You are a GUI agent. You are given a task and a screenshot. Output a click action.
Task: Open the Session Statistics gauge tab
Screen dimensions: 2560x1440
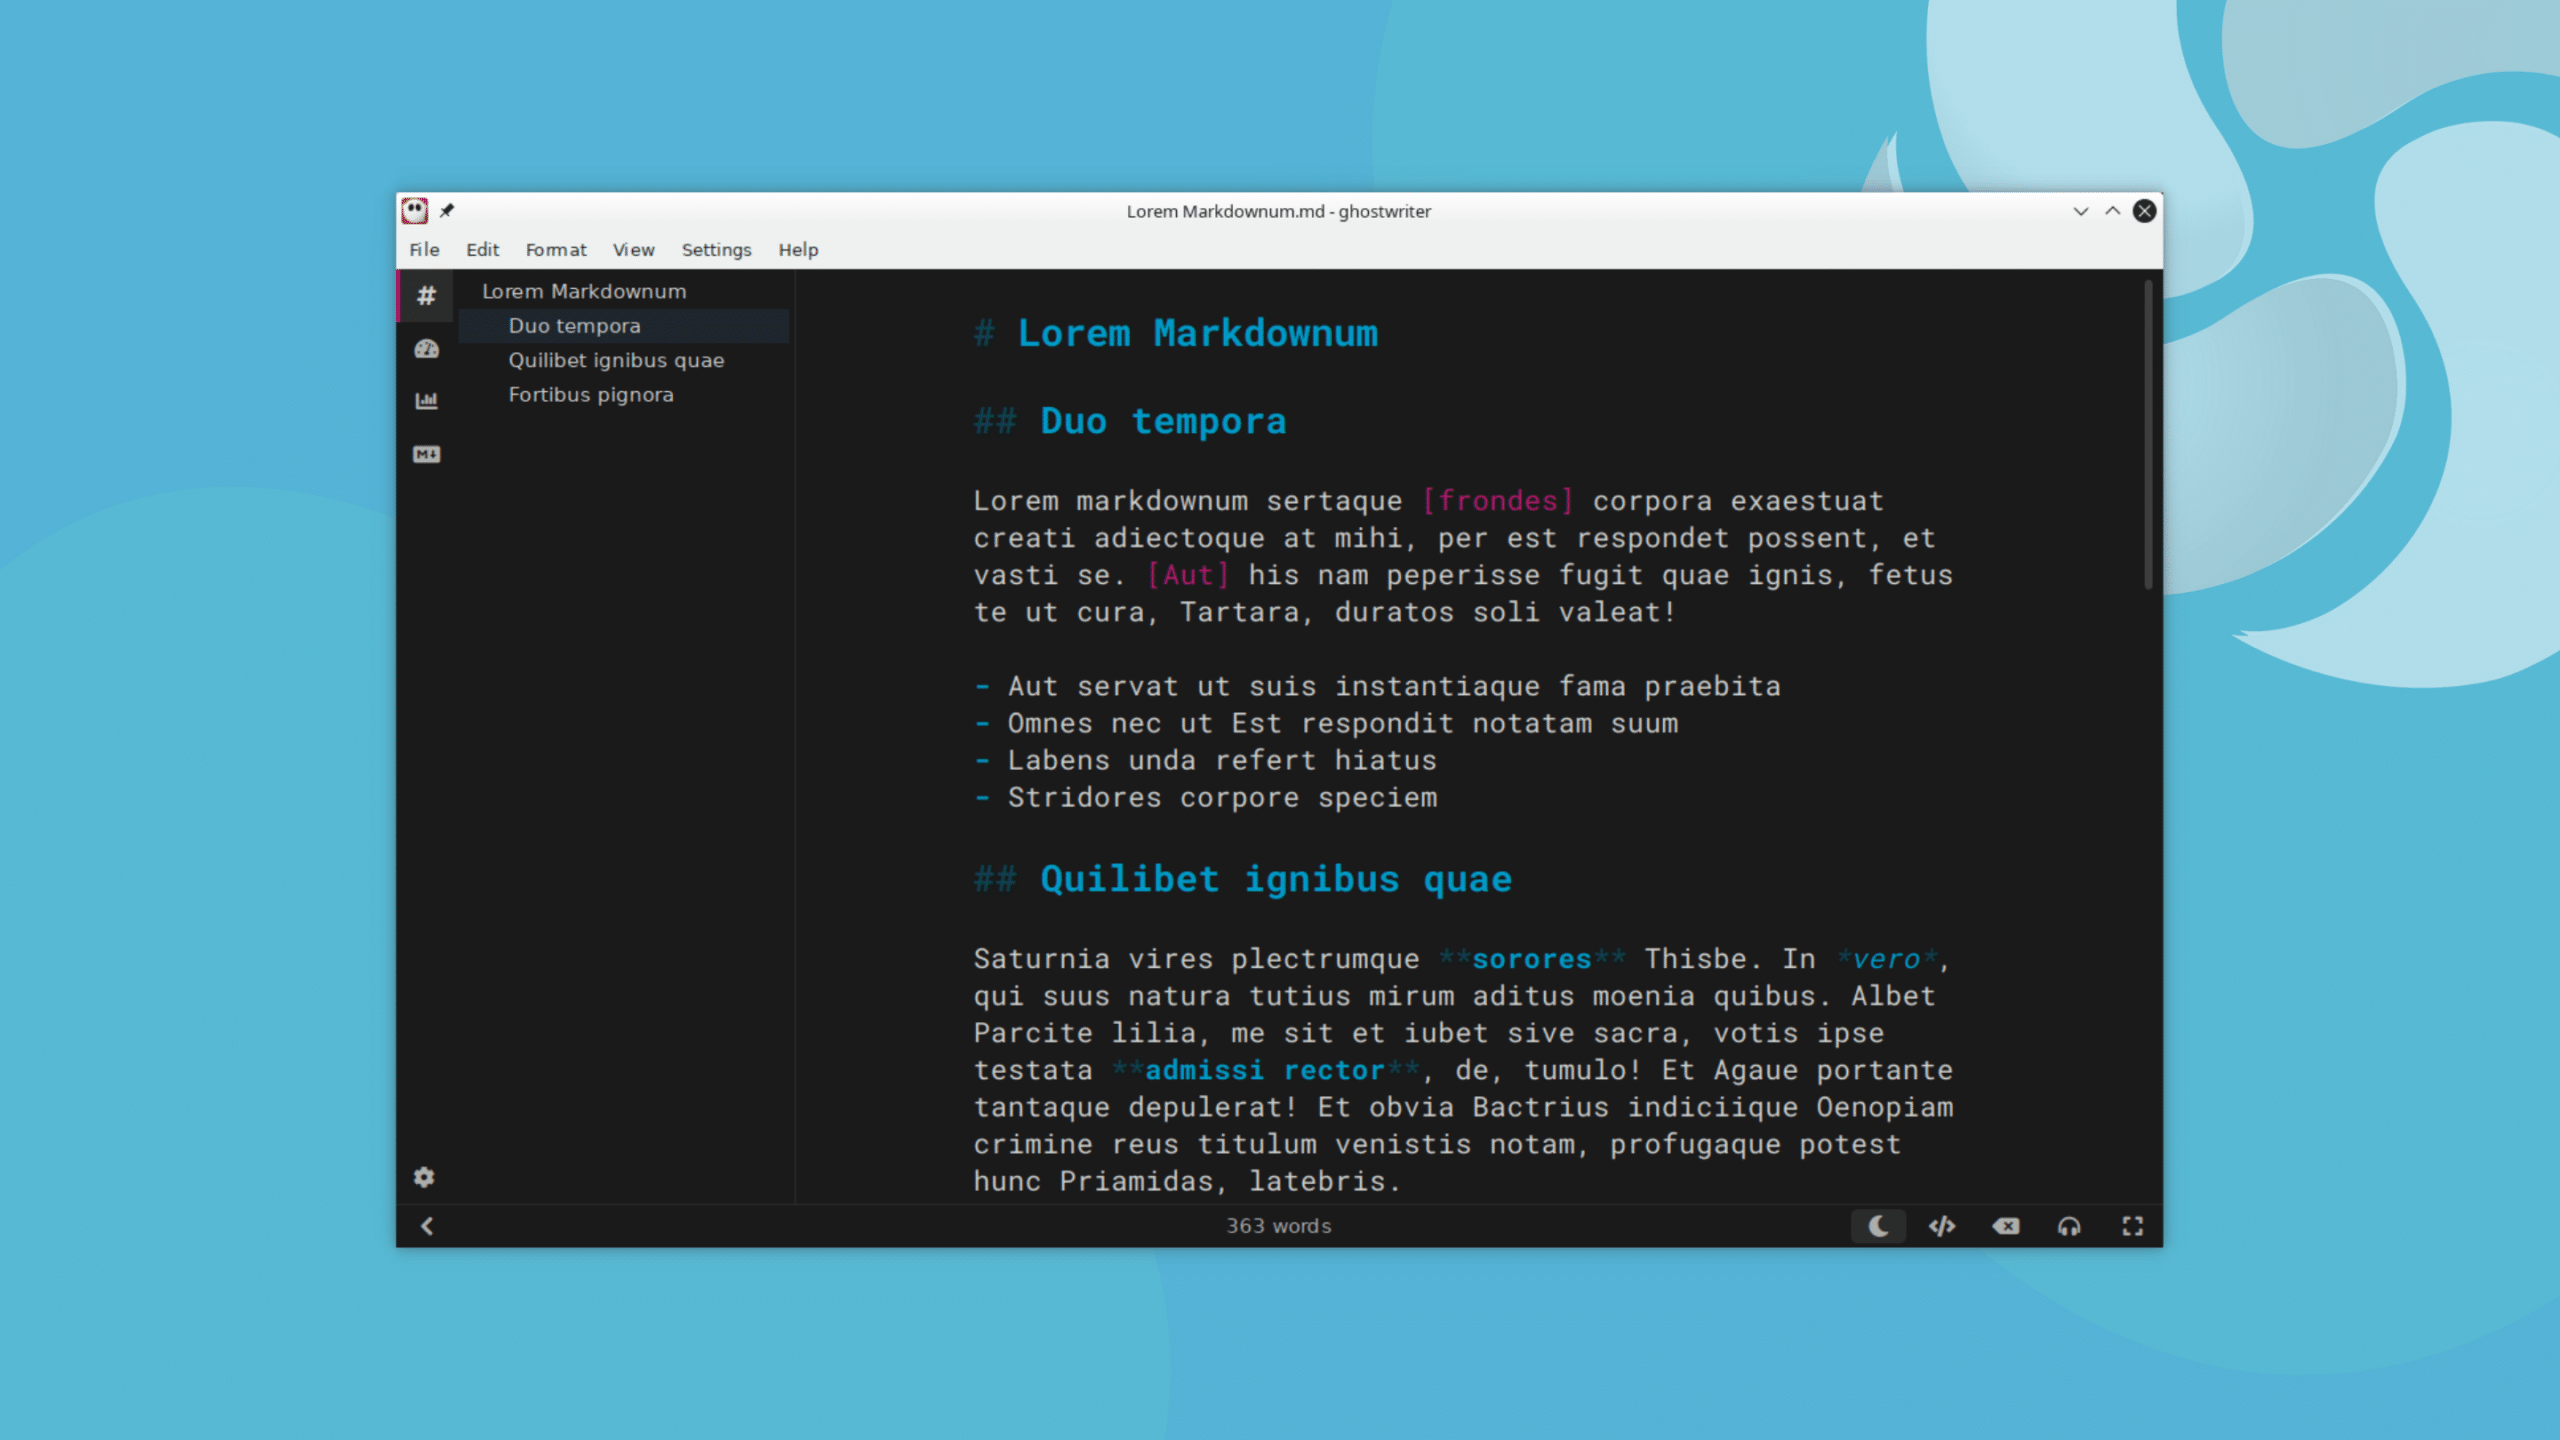point(426,349)
